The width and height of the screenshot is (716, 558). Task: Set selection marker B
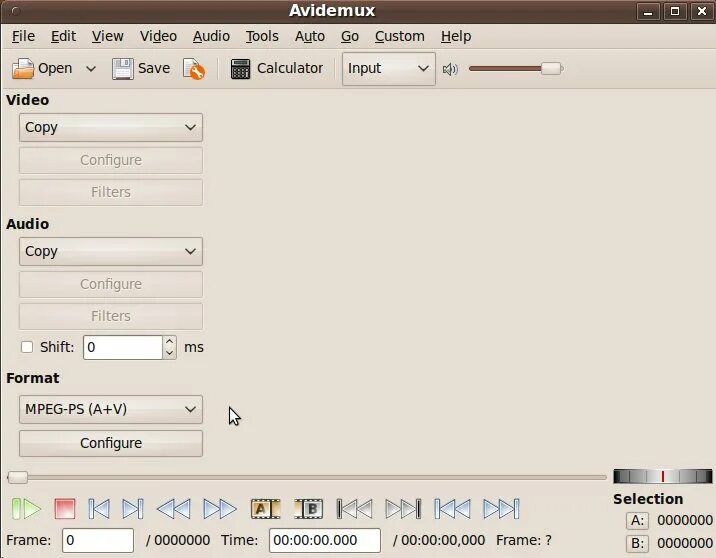click(x=309, y=509)
